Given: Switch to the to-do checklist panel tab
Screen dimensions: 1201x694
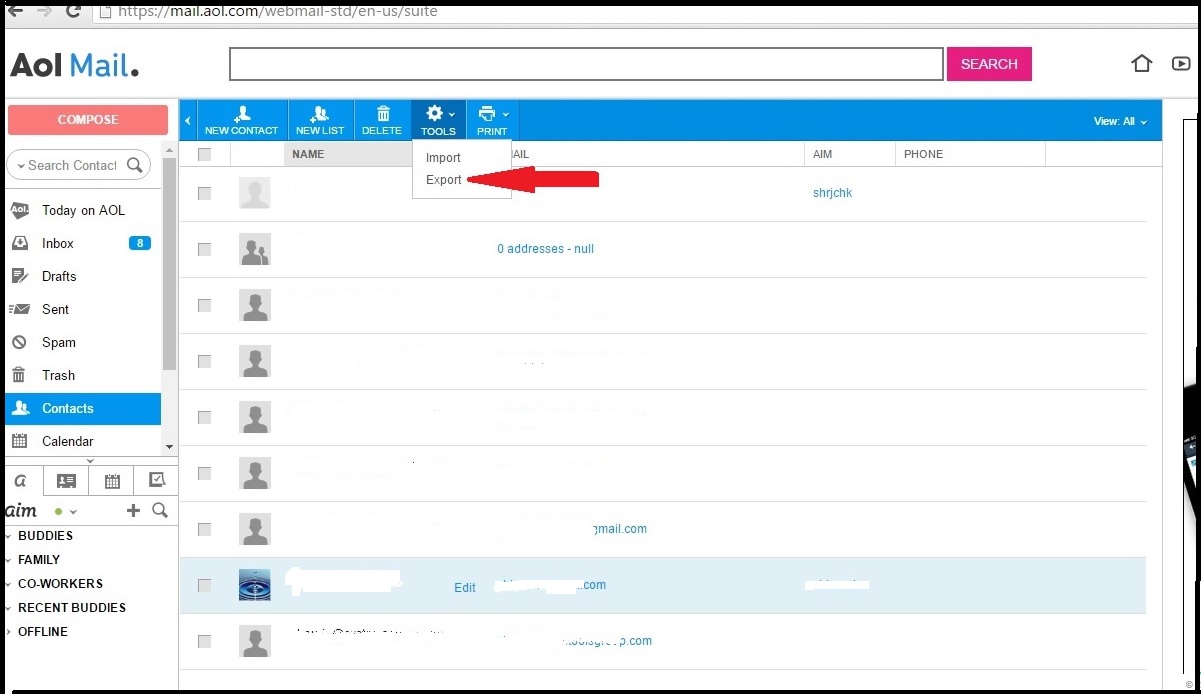Looking at the screenshot, I should pos(156,481).
